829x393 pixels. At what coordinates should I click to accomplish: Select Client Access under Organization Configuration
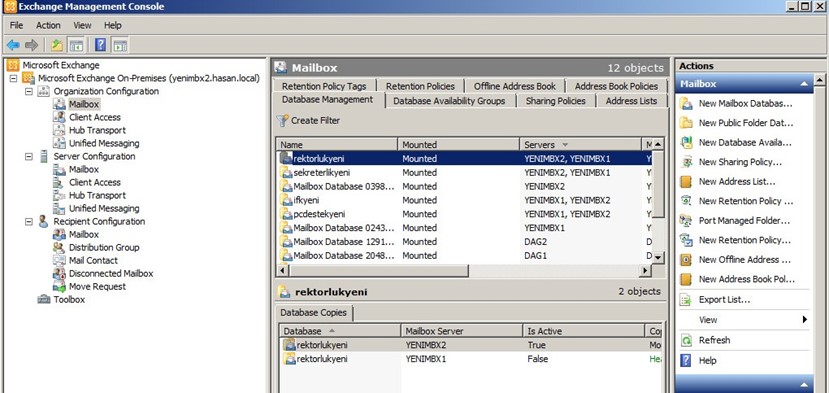95,117
